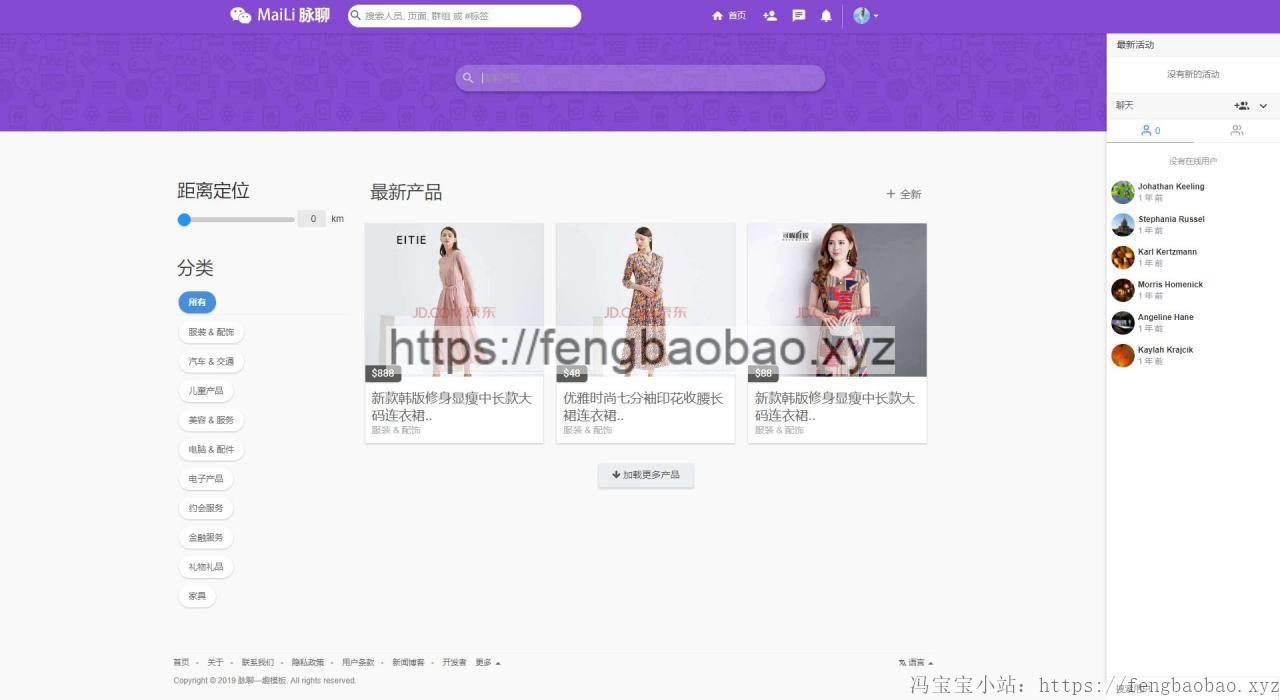Image resolution: width=1280 pixels, height=700 pixels.
Task: Select the 美容 & 服务 category
Action: [x=211, y=420]
